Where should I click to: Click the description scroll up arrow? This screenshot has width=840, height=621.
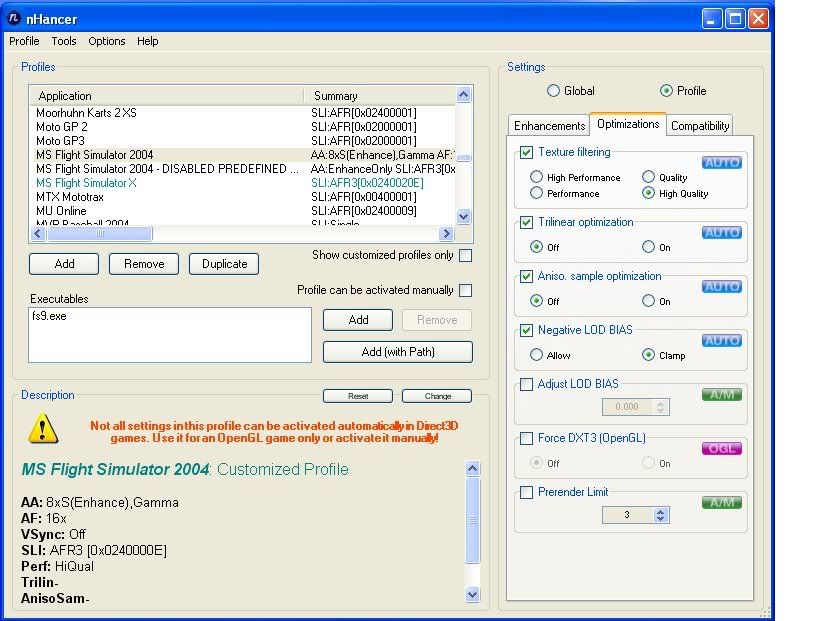coord(472,469)
